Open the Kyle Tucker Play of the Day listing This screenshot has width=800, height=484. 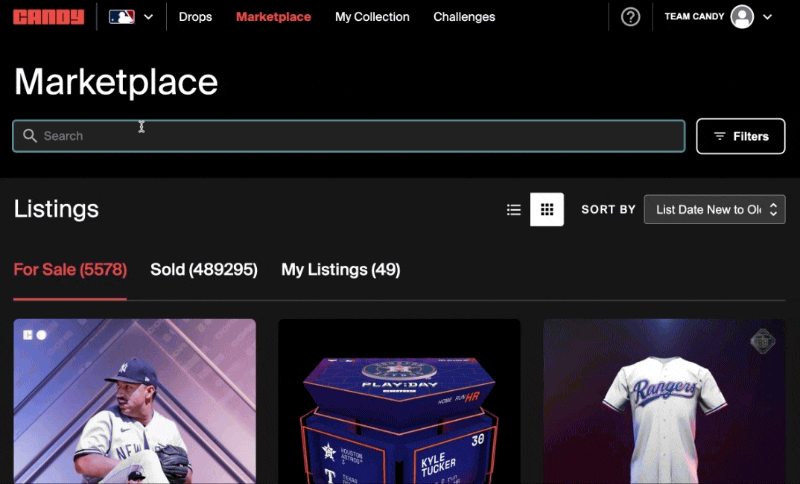399,401
